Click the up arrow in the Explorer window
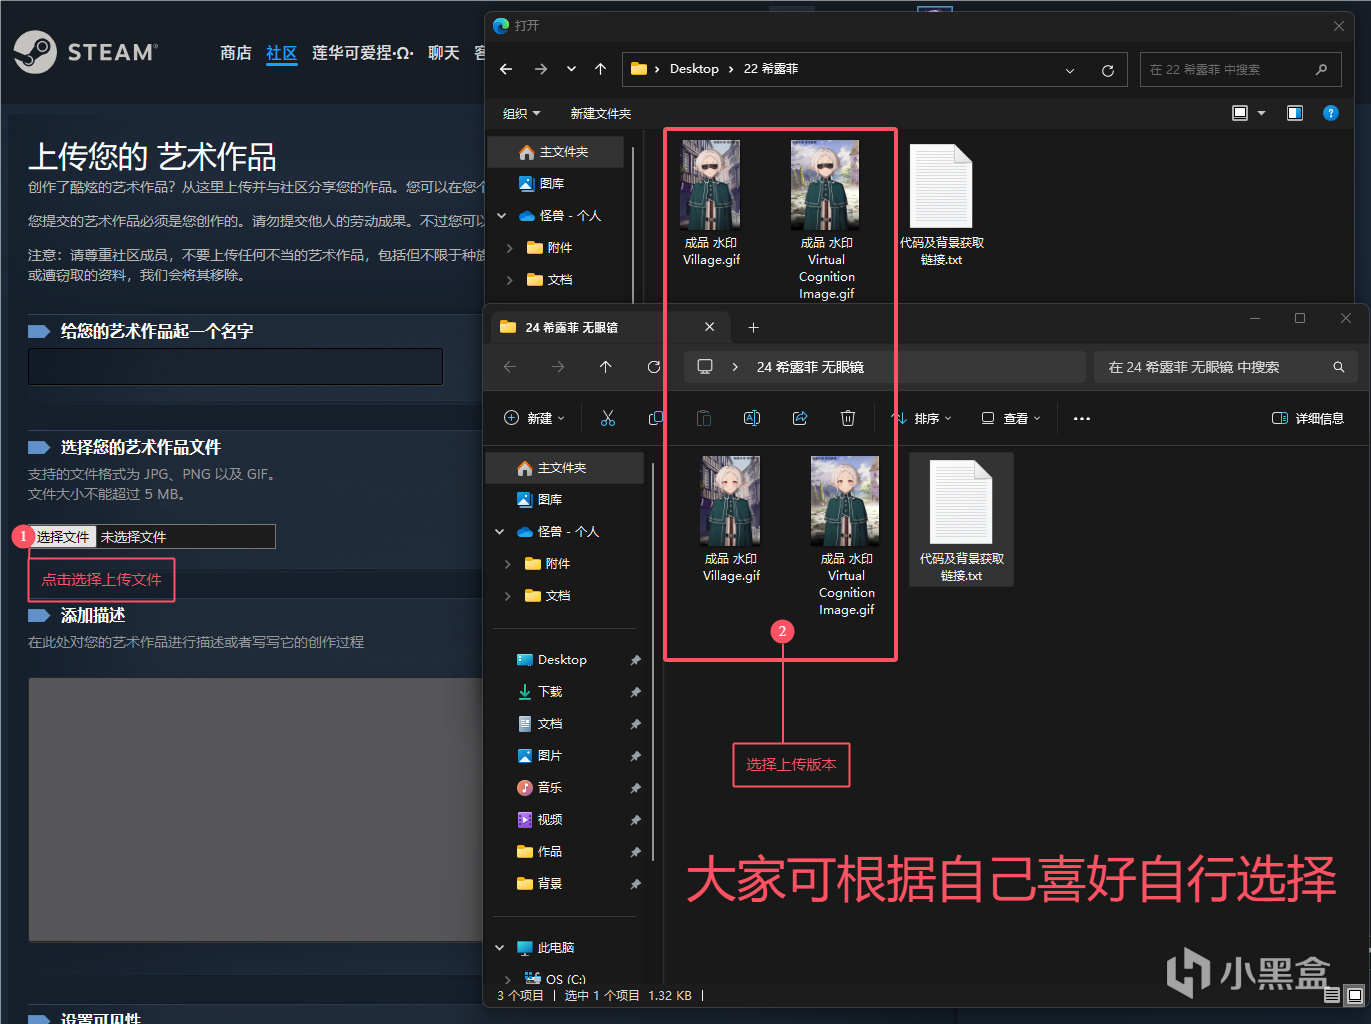Viewport: 1371px width, 1024px height. pos(606,367)
